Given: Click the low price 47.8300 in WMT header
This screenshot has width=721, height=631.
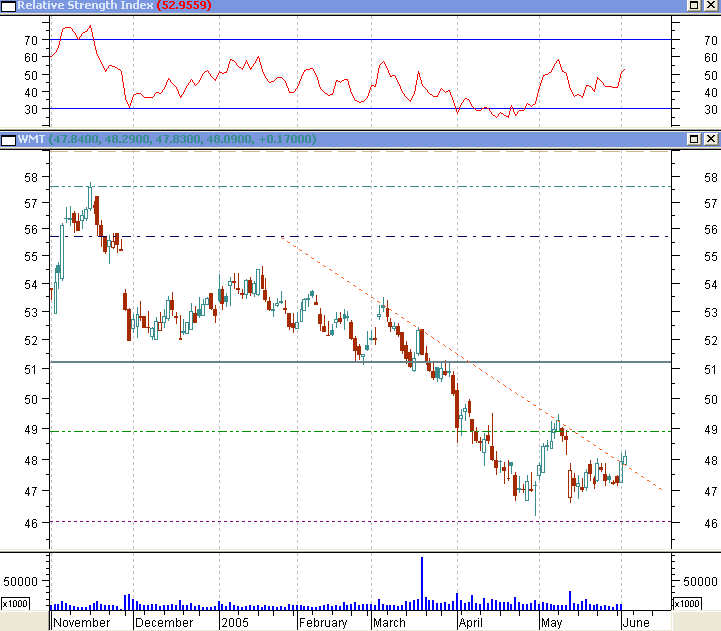Looking at the screenshot, I should click(178, 139).
